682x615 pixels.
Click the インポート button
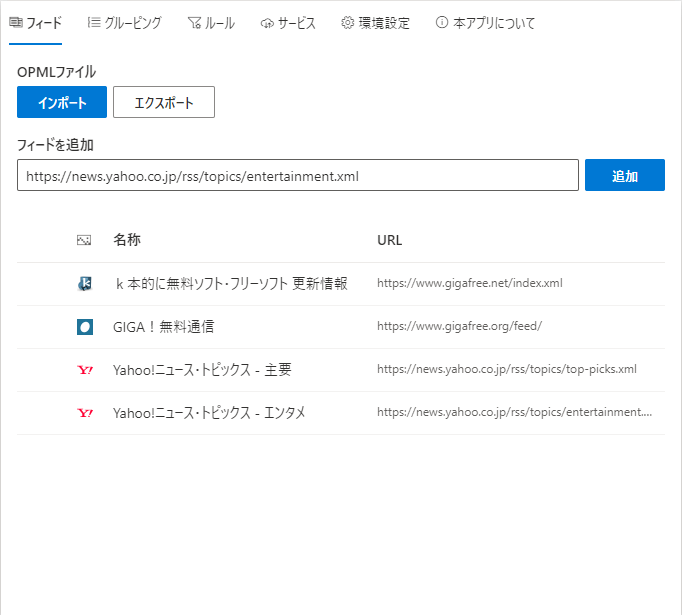62,102
